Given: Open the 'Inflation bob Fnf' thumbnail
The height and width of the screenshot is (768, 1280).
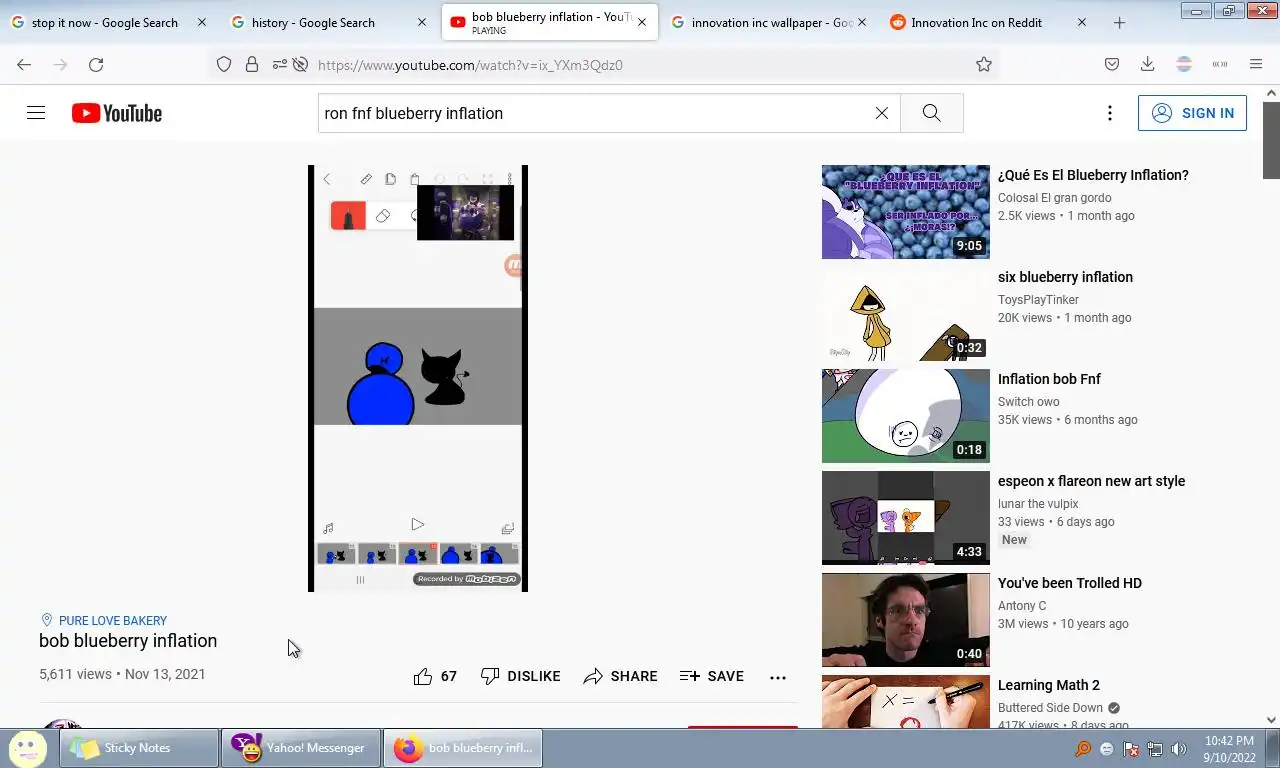Looking at the screenshot, I should 906,416.
